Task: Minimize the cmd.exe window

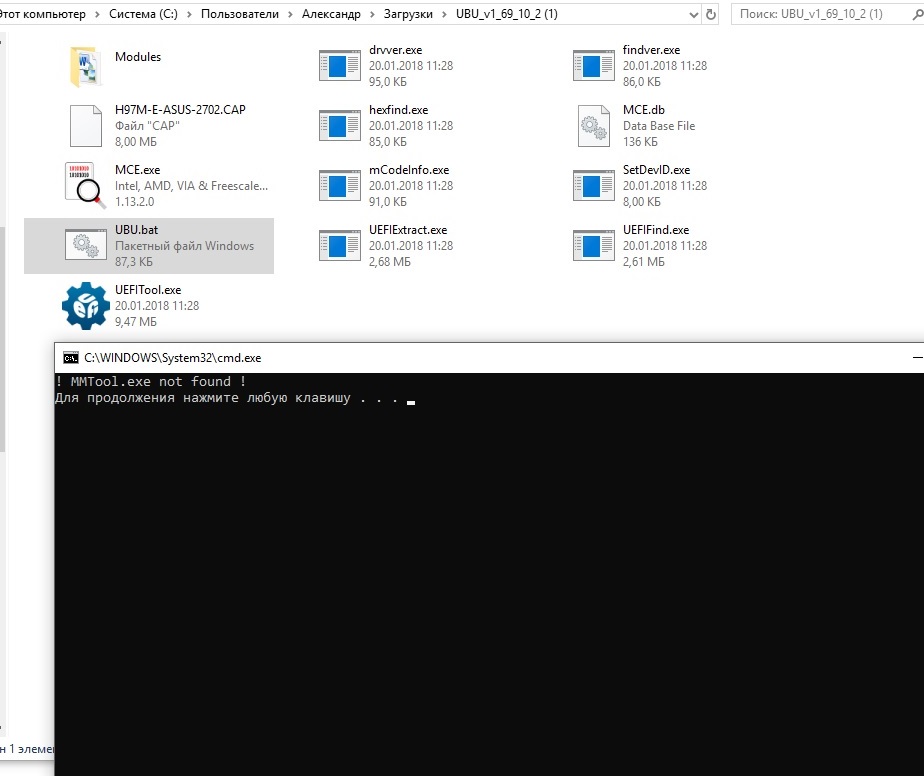Action: coord(918,358)
